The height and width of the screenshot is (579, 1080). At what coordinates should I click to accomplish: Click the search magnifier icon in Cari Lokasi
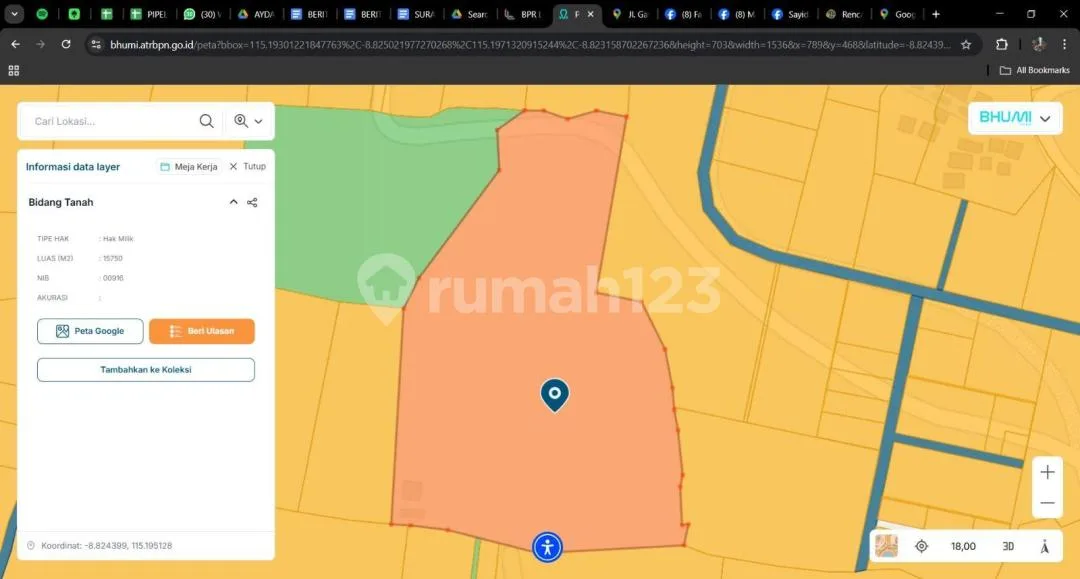click(x=206, y=121)
